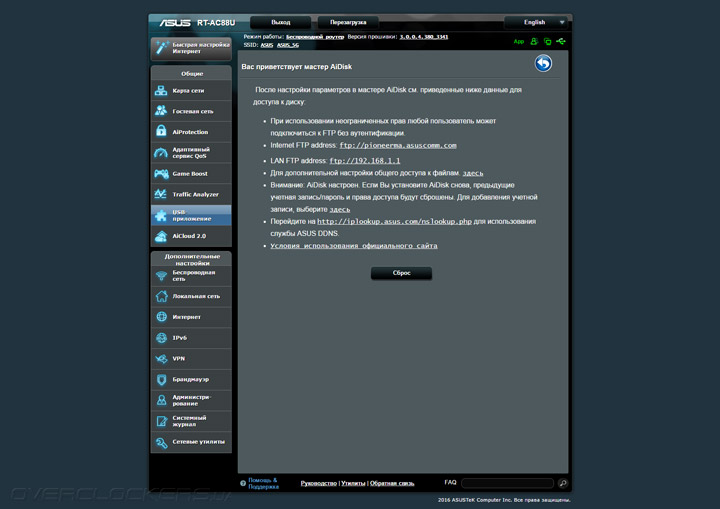Open the Quick Internet Setup wand icon

tap(162, 47)
